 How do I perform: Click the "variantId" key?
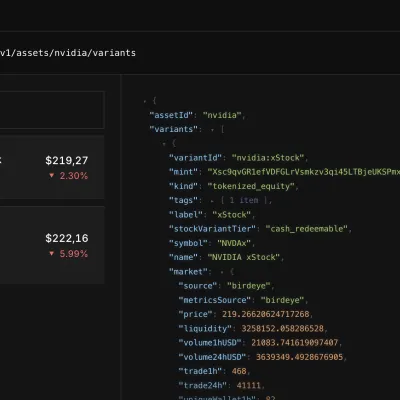pos(195,158)
